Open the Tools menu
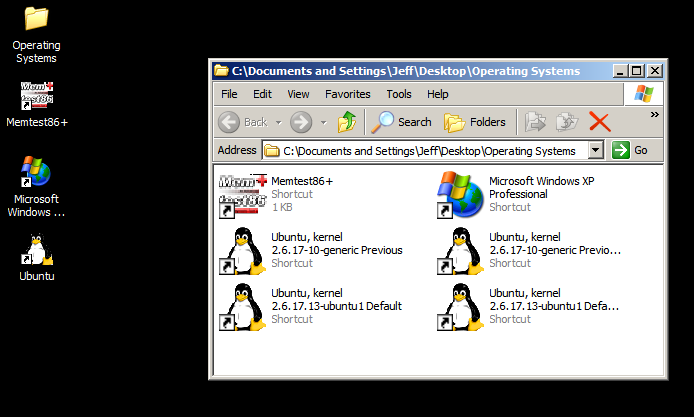Image resolution: width=694 pixels, height=417 pixels. pos(399,94)
